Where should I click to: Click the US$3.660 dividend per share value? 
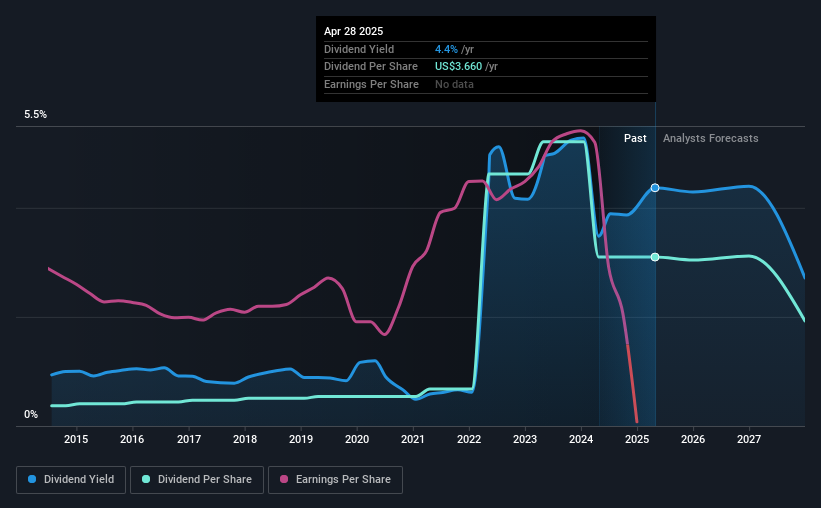(458, 67)
